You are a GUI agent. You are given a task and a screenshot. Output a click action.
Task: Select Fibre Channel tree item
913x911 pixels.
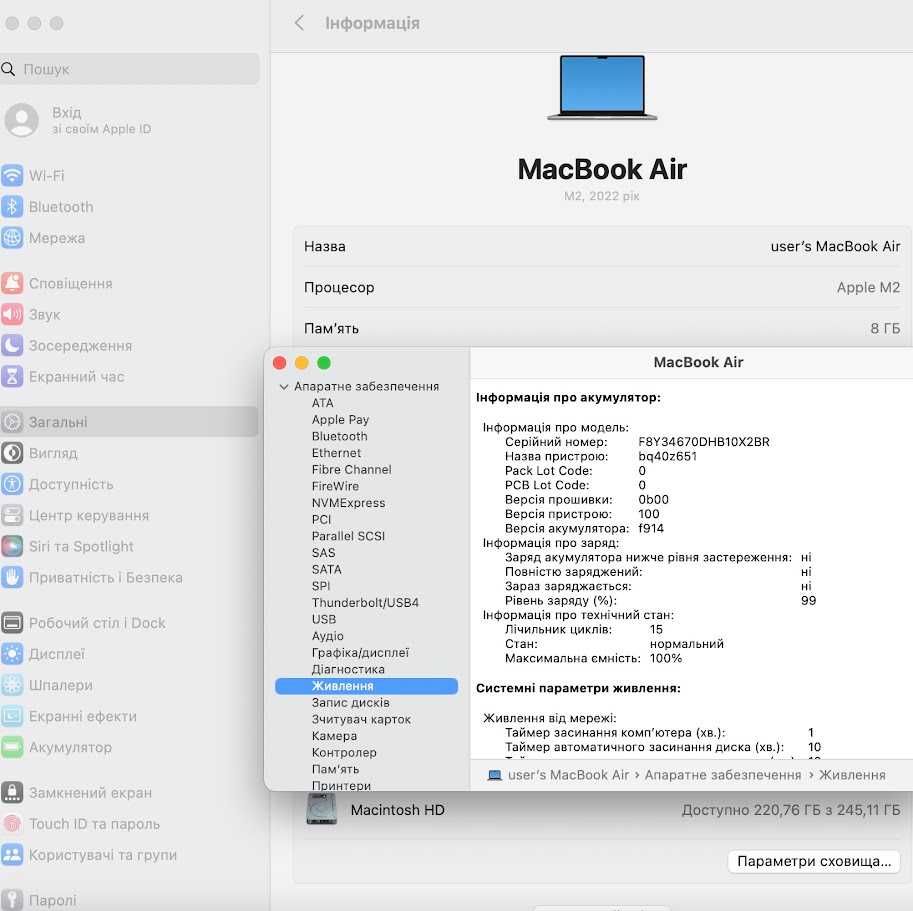pyautogui.click(x=351, y=469)
